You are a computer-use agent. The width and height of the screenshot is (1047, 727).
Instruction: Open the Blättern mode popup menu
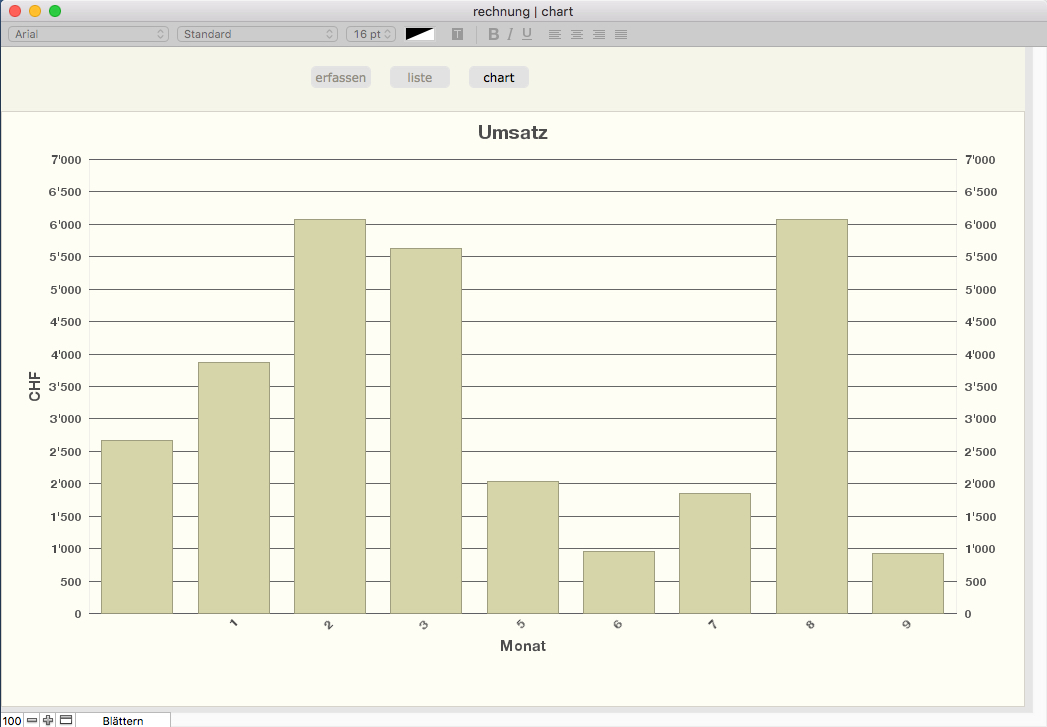(x=123, y=720)
